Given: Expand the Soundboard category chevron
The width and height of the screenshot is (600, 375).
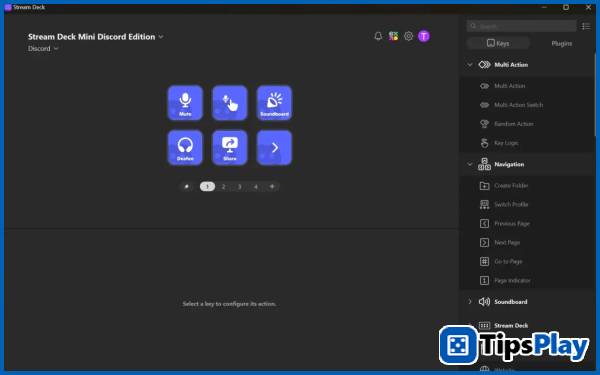Looking at the screenshot, I should (470, 302).
